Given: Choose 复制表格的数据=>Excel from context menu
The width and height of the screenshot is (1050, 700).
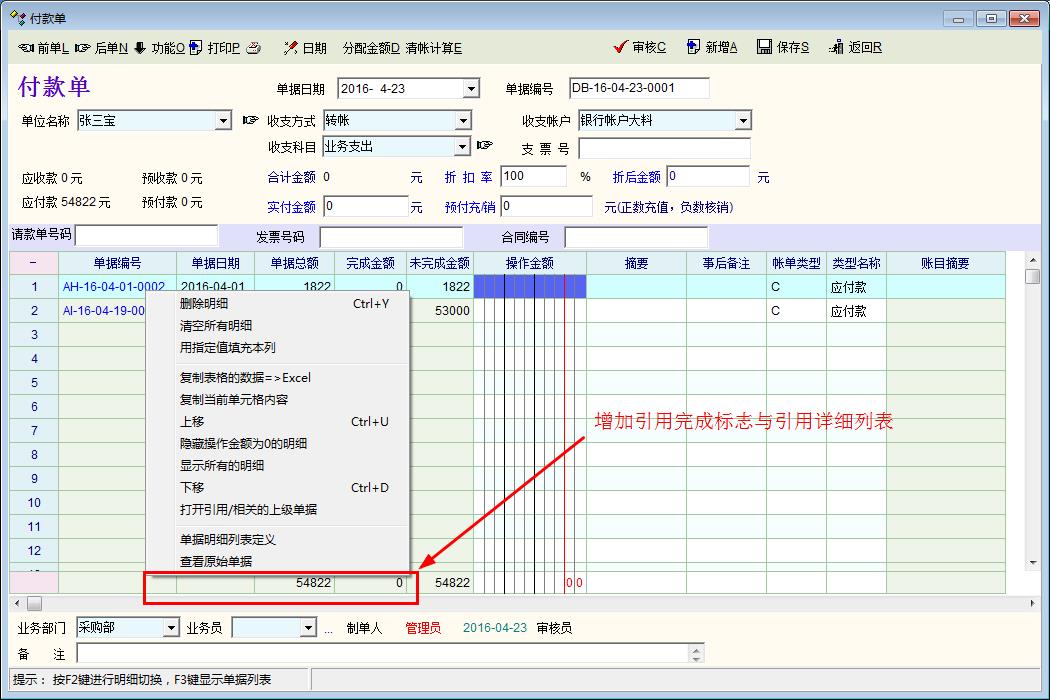Looking at the screenshot, I should [245, 378].
